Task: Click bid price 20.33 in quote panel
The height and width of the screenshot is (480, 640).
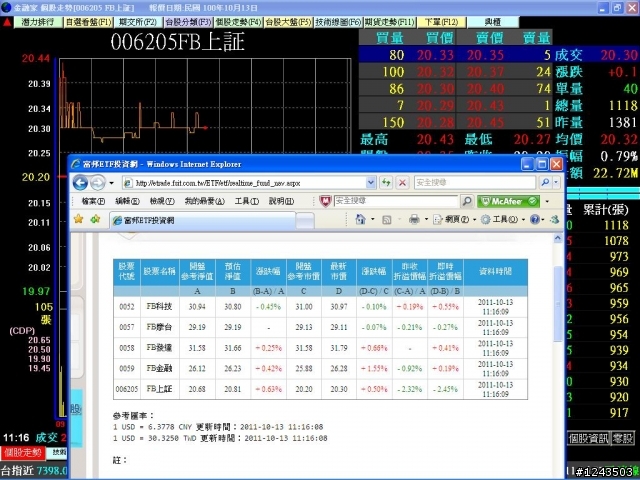Action: click(x=435, y=55)
